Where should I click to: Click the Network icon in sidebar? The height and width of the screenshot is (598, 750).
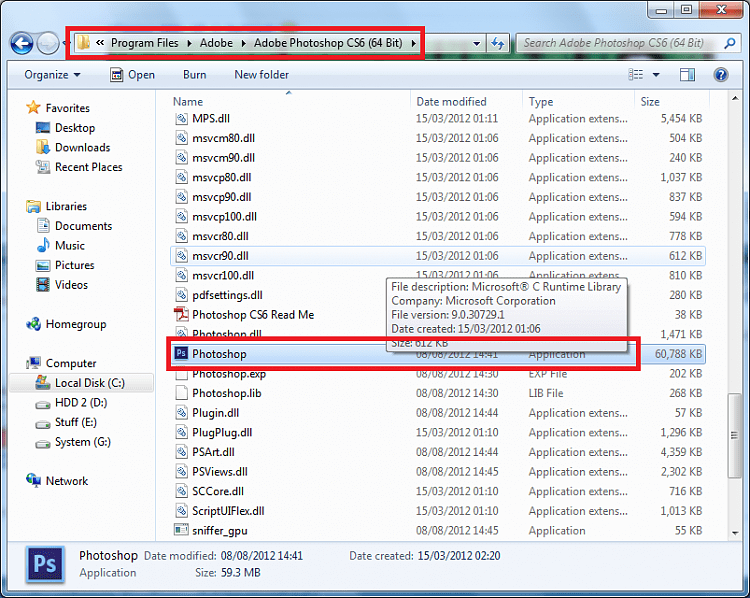click(x=33, y=480)
